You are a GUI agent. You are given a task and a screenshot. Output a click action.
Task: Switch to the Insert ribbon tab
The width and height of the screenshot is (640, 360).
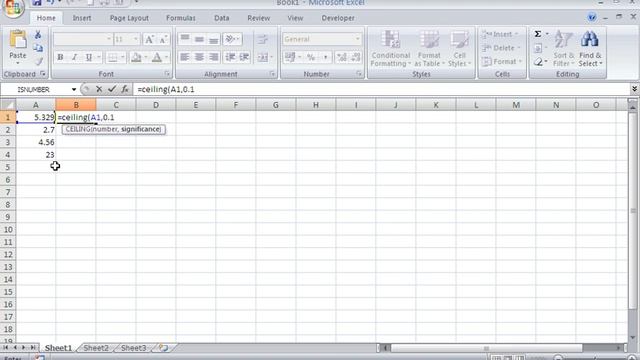(x=82, y=18)
